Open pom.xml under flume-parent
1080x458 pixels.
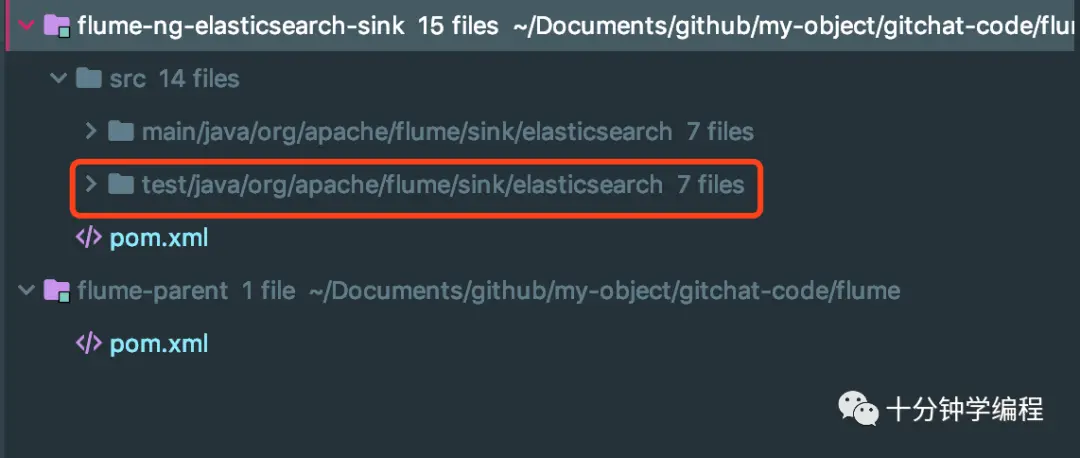click(158, 343)
